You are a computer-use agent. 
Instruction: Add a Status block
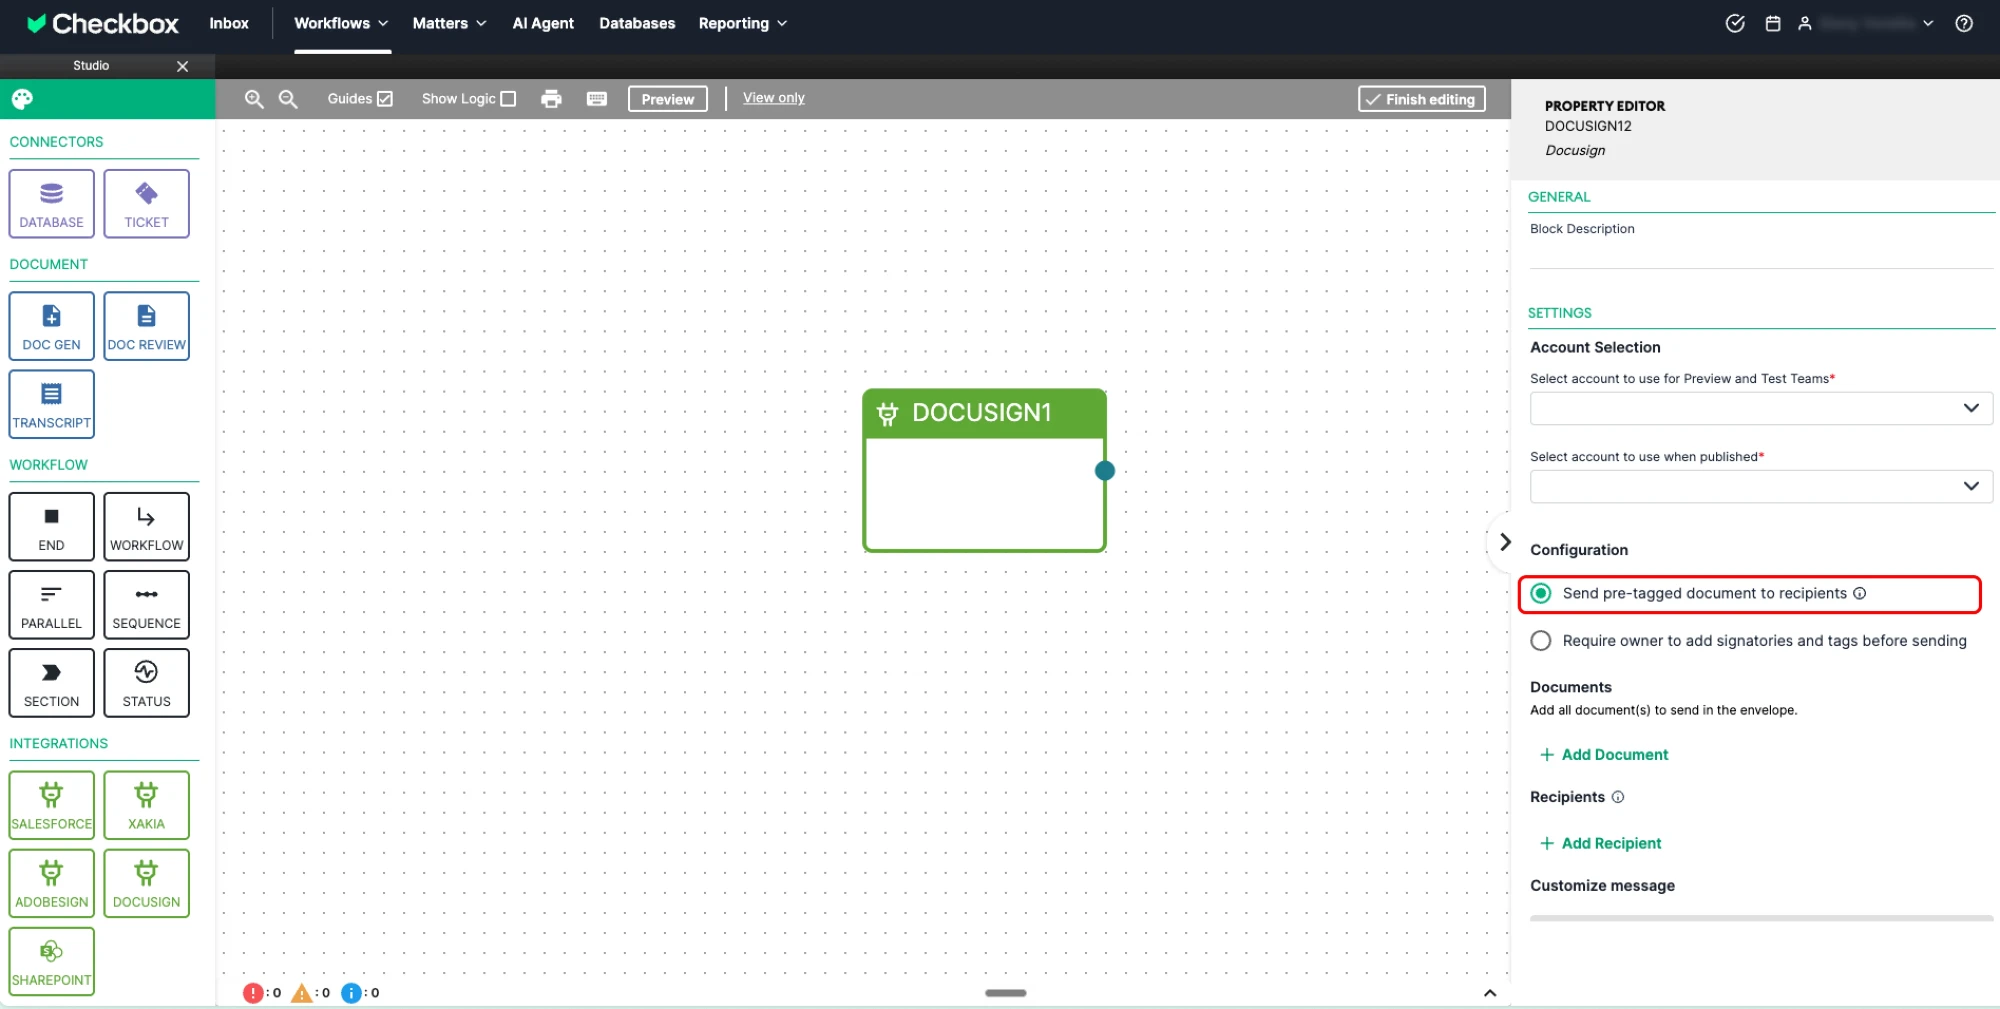[x=146, y=682]
